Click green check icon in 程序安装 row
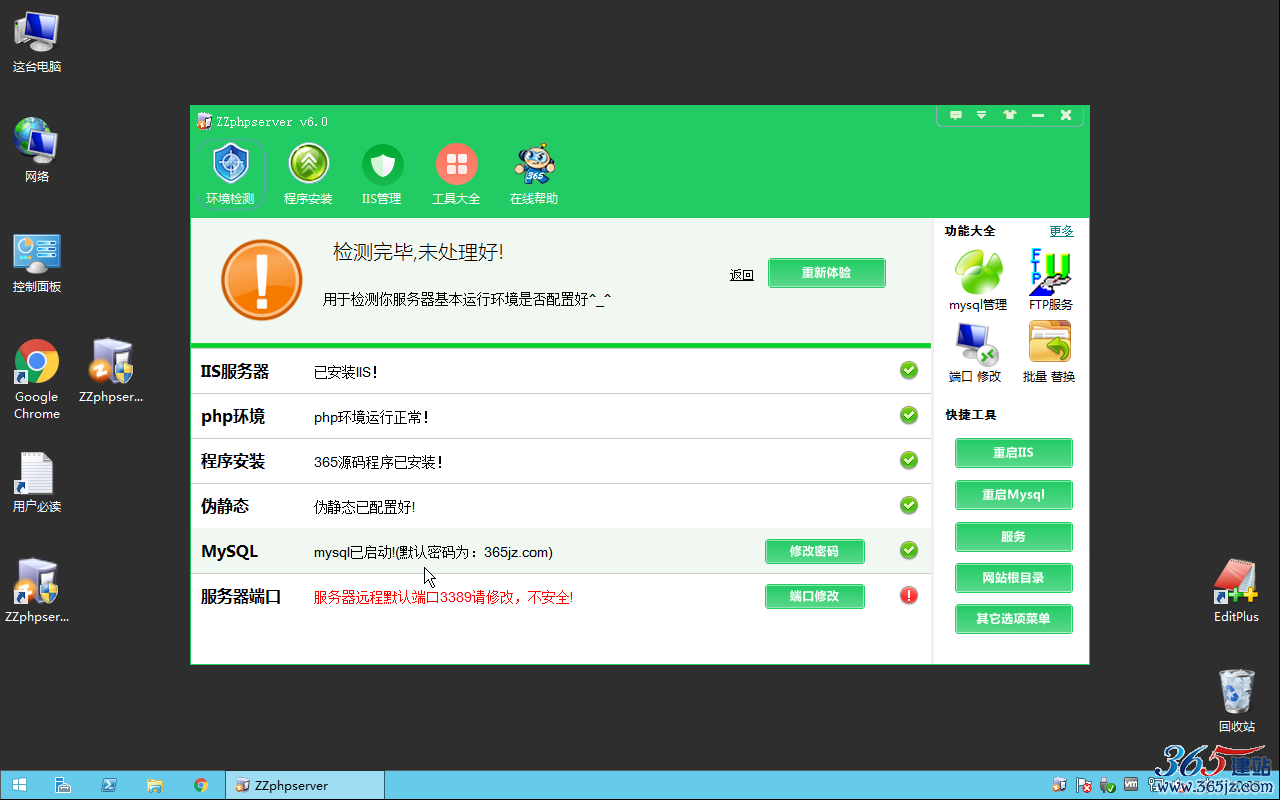Image resolution: width=1280 pixels, height=800 pixels. pos(909,460)
